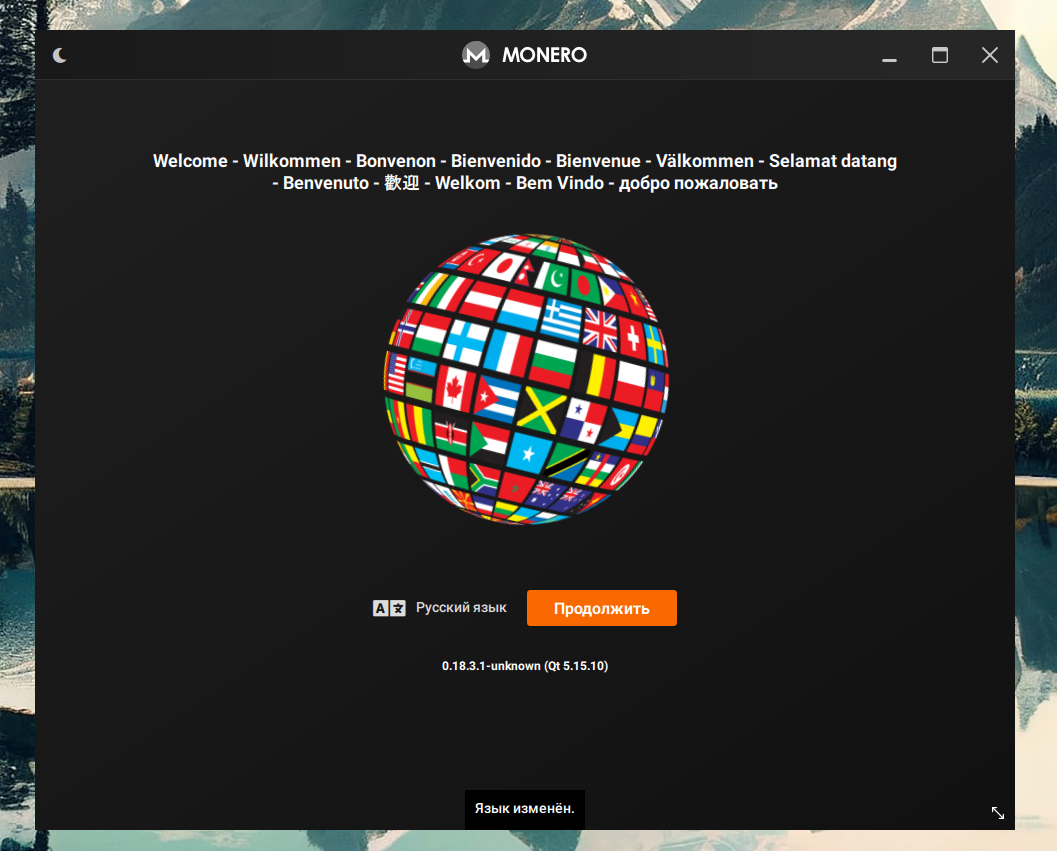Click the language translate icon
Viewport: 1057px width, 851px height.
point(389,608)
